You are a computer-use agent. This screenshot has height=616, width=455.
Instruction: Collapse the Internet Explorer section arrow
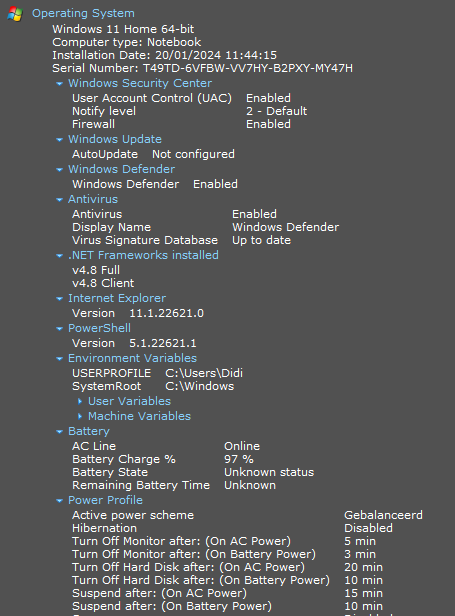[60, 299]
